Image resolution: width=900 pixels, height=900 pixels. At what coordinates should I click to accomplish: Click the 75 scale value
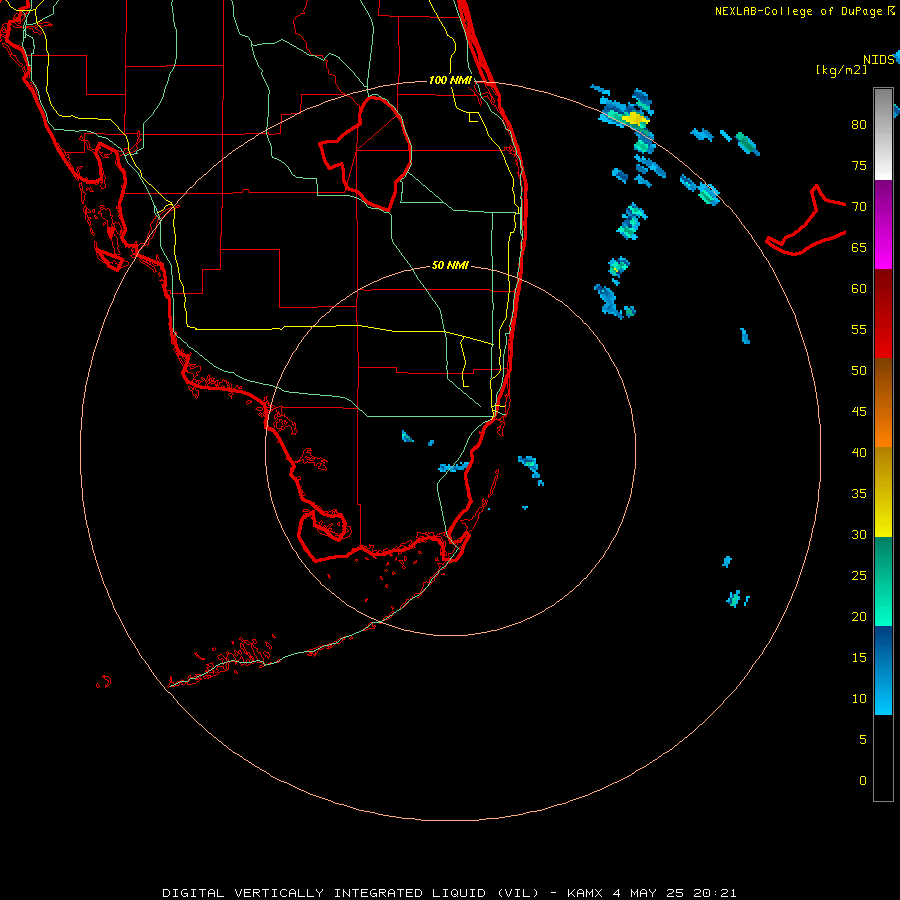point(859,165)
